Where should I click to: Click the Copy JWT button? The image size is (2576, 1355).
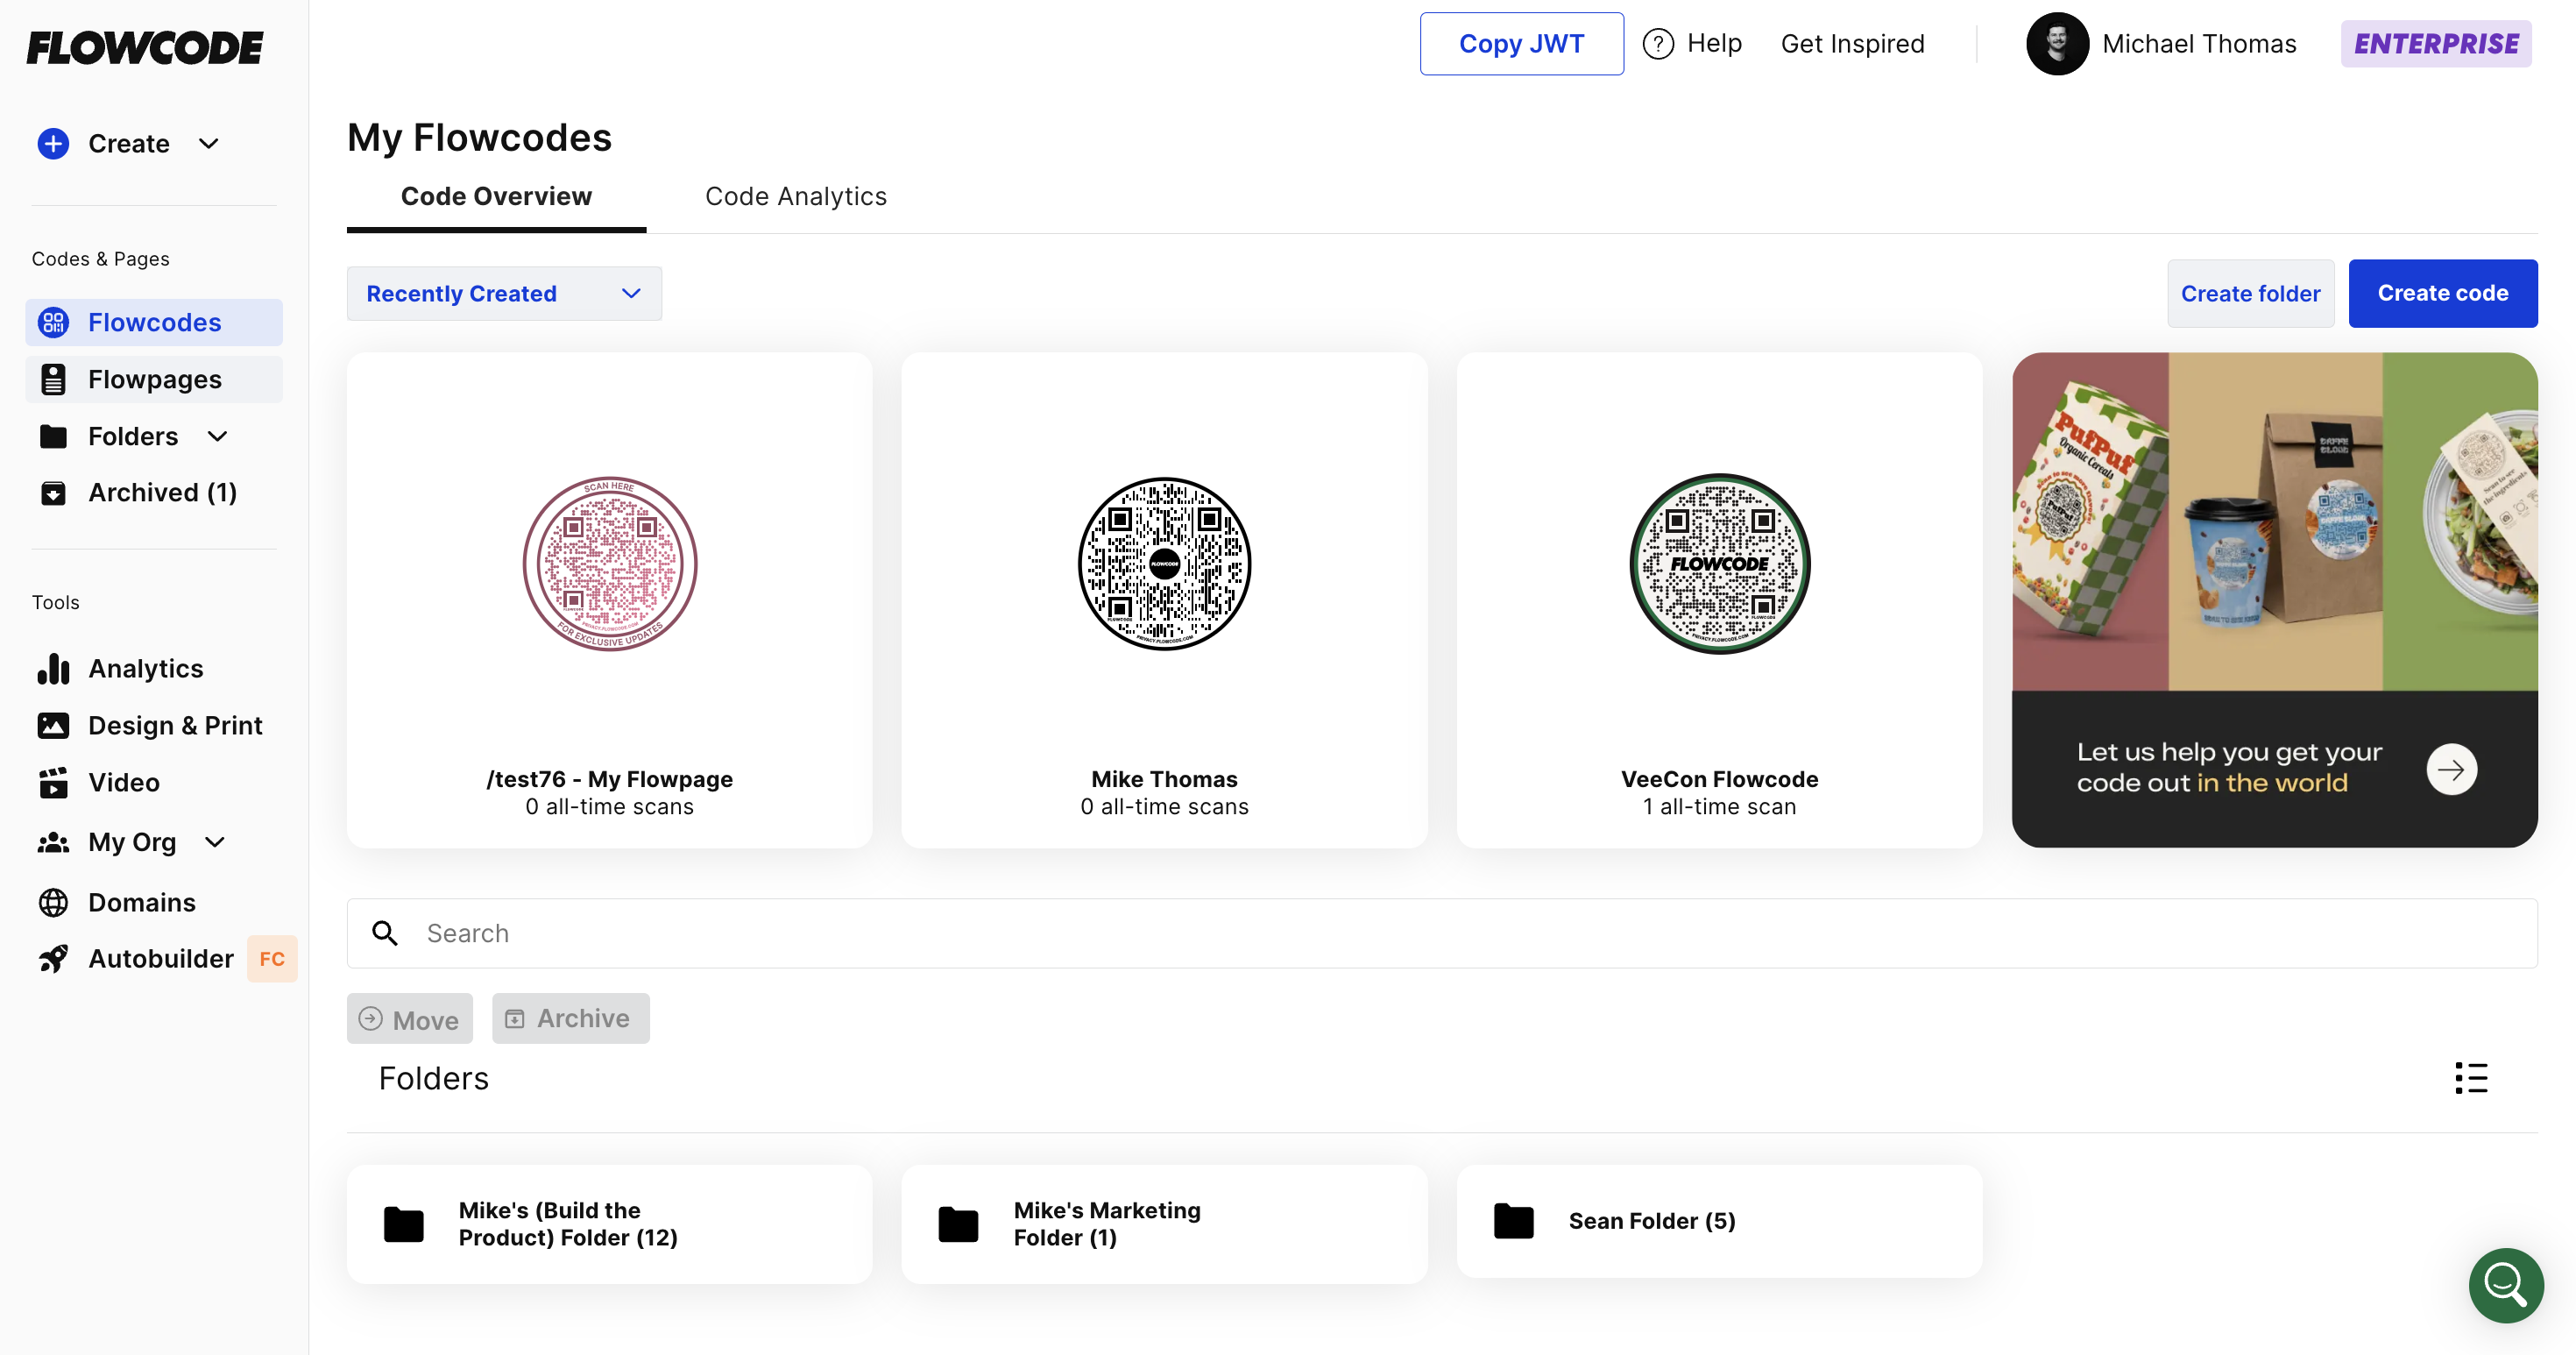click(1521, 43)
